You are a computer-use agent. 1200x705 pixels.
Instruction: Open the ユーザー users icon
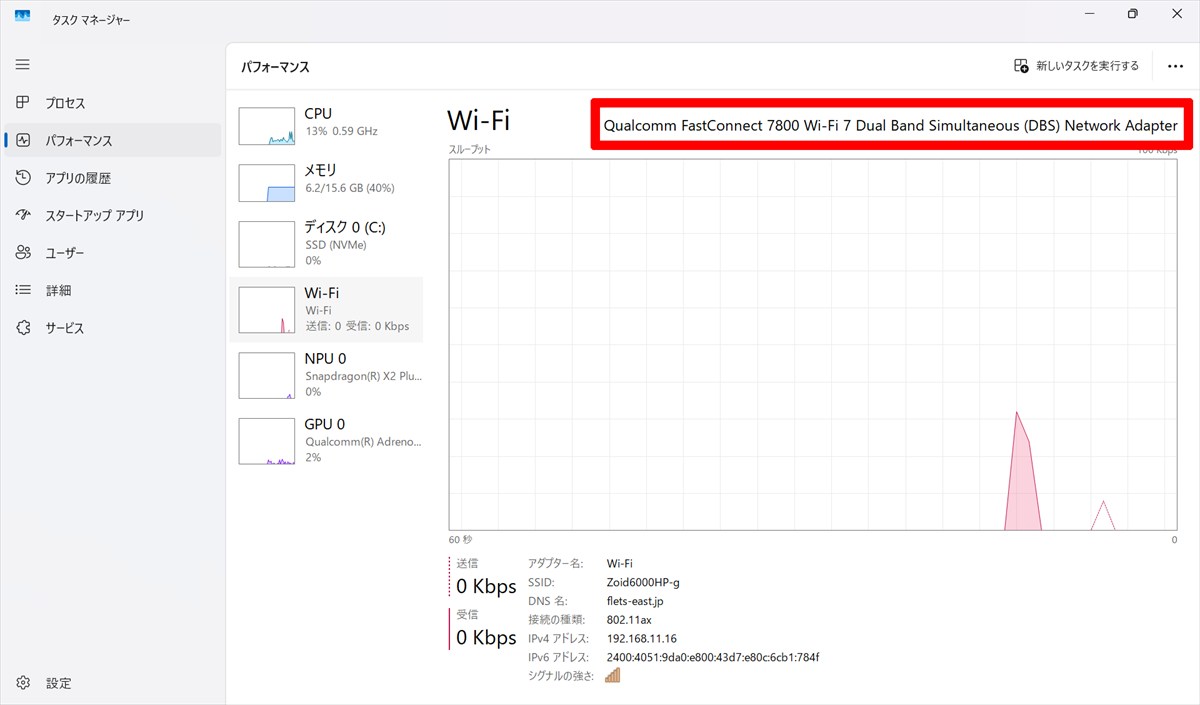point(23,253)
